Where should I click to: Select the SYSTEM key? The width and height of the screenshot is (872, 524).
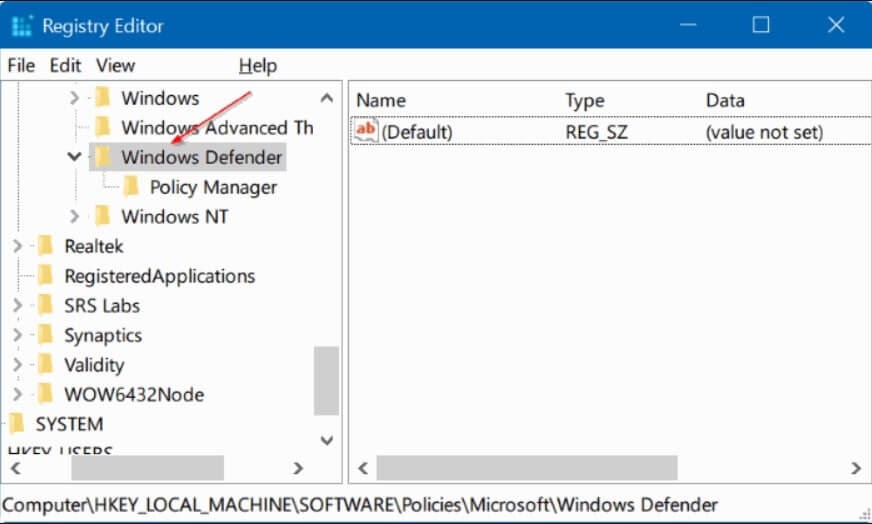tap(69, 424)
